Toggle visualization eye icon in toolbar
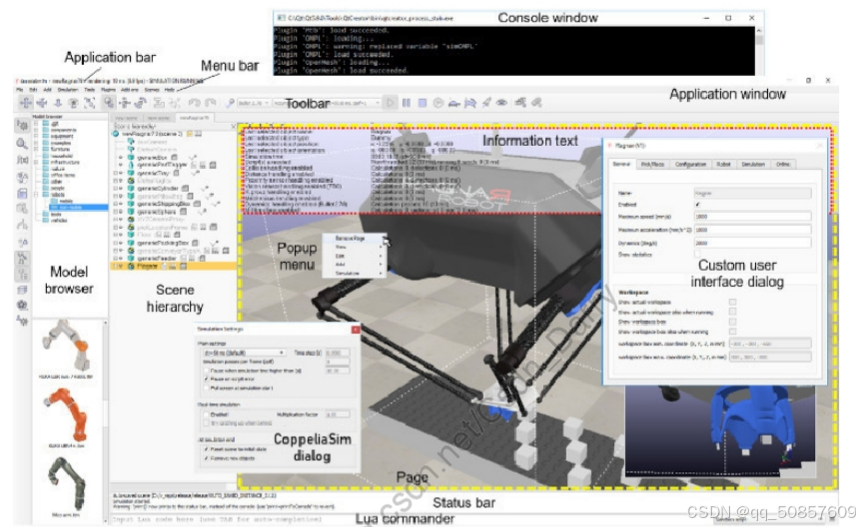Viewport: 860px width, 527px height. point(502,103)
